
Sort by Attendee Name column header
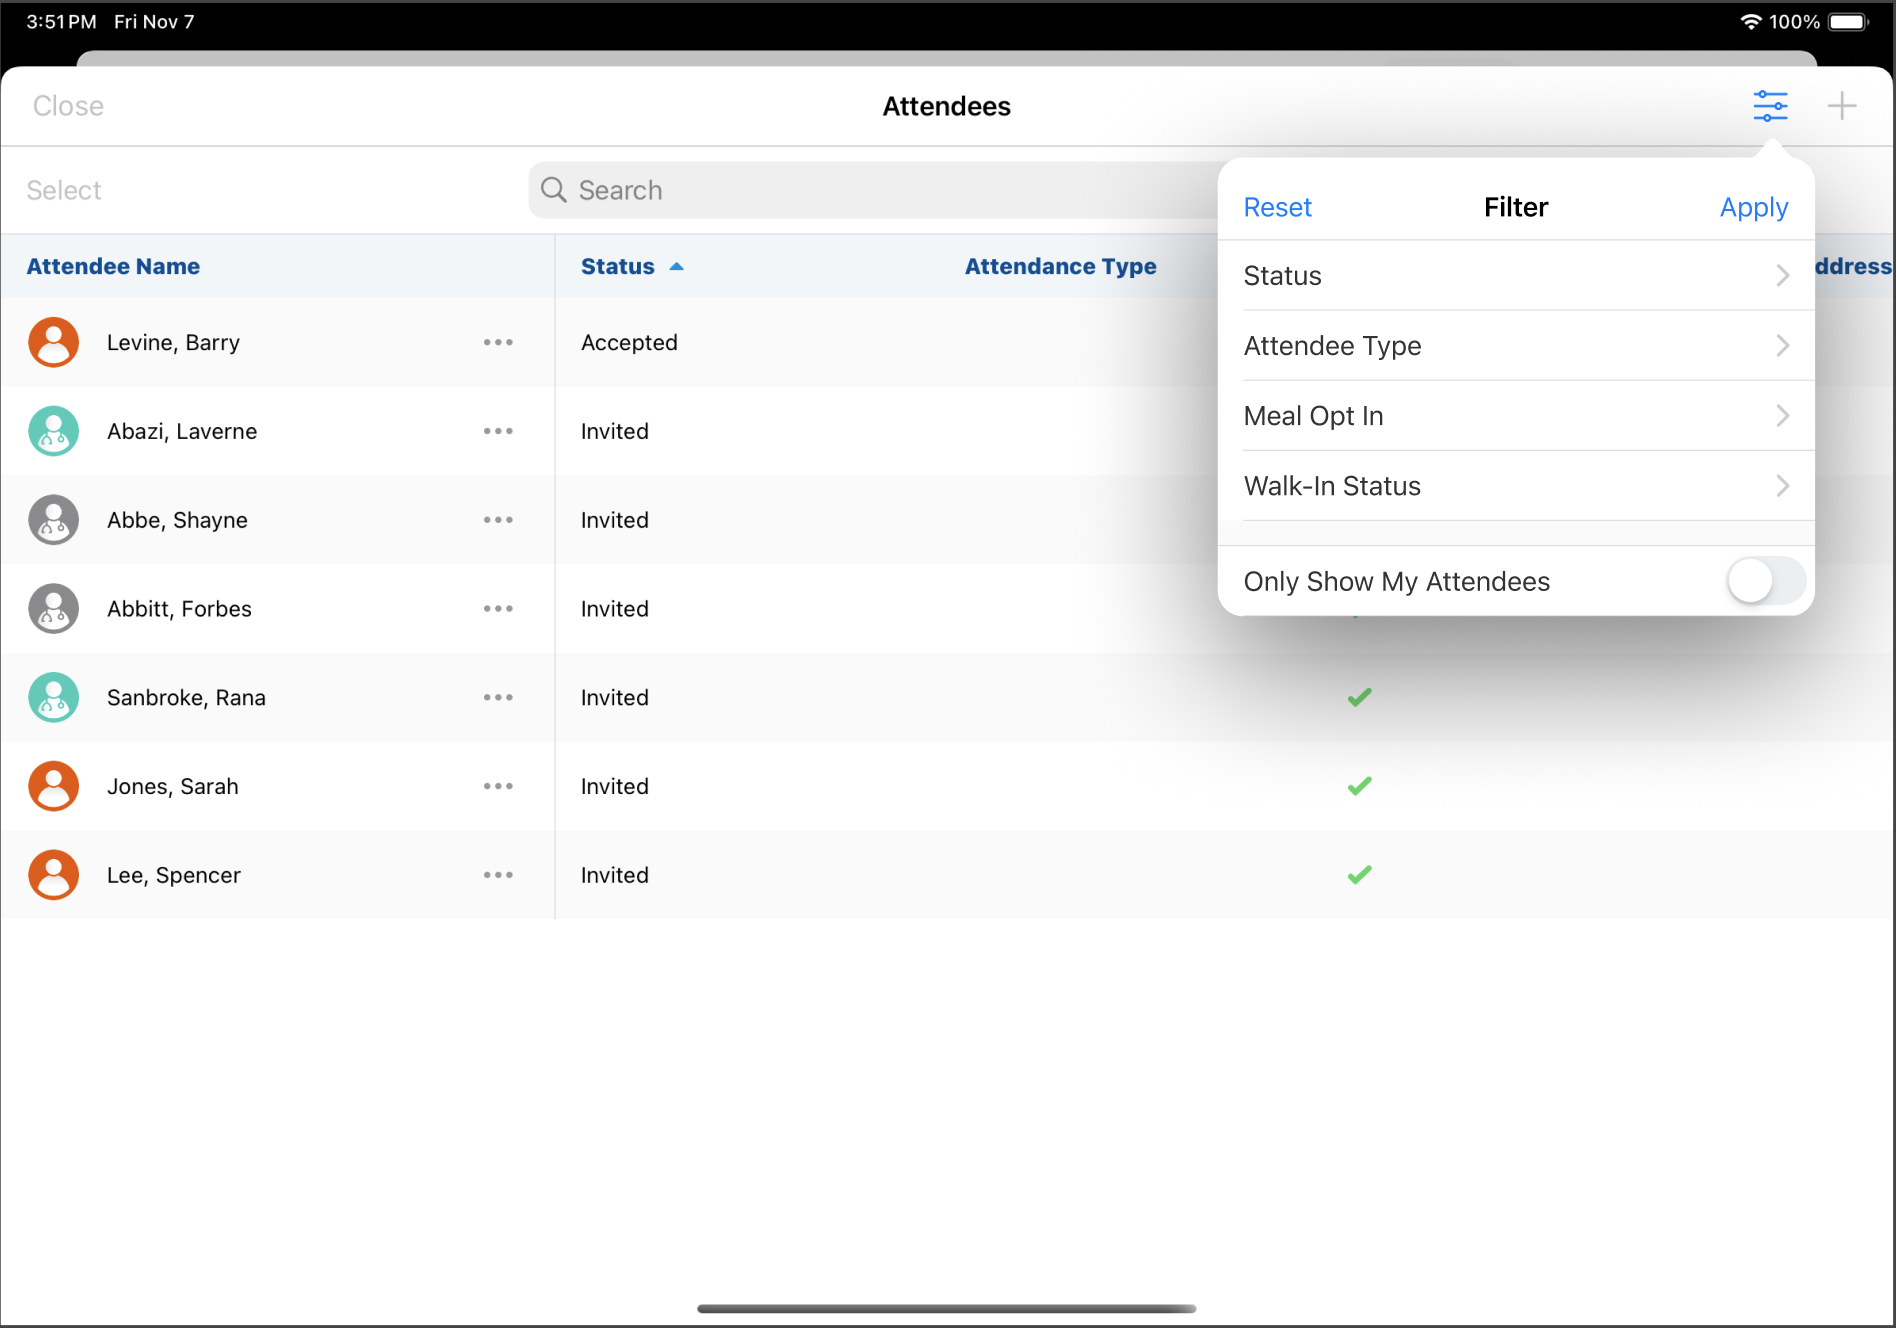tap(113, 266)
